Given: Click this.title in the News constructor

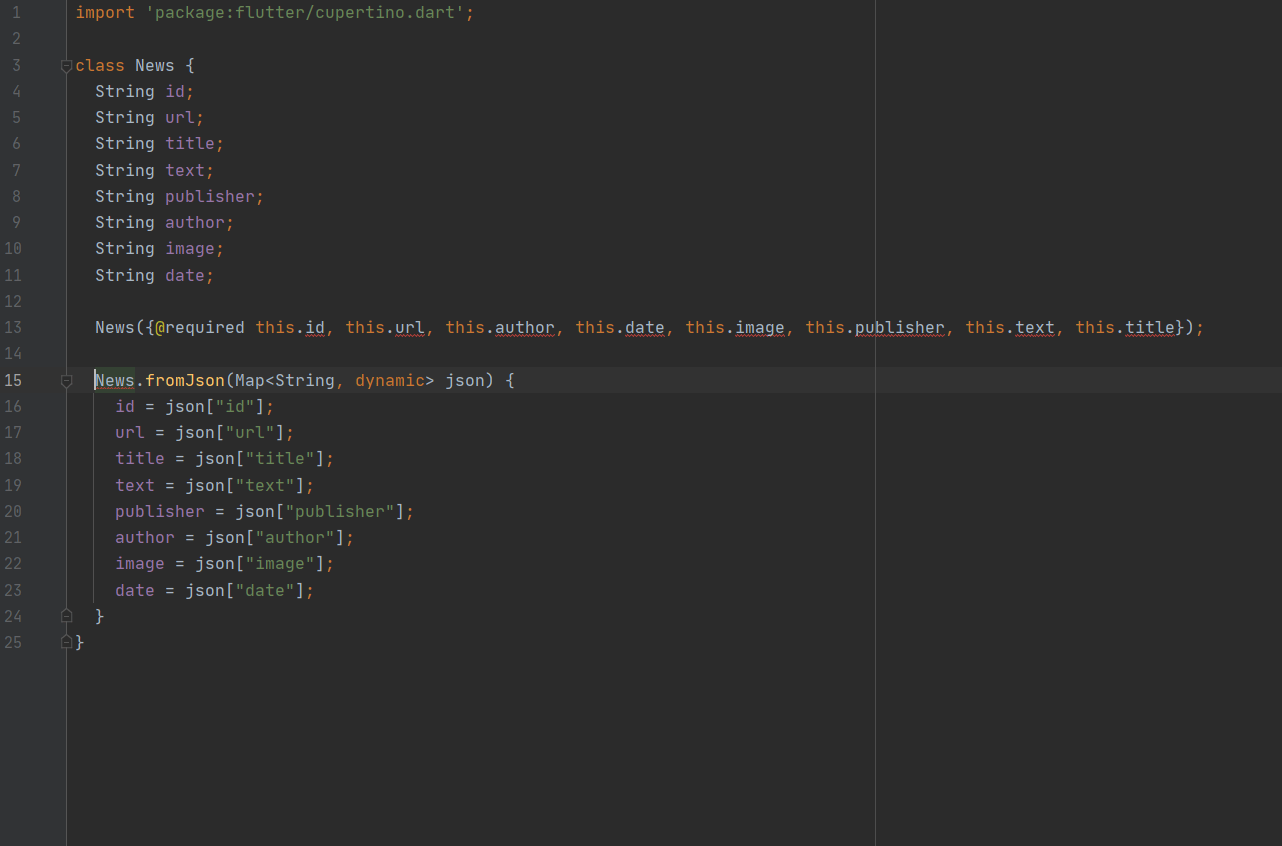Looking at the screenshot, I should click(x=1125, y=327).
